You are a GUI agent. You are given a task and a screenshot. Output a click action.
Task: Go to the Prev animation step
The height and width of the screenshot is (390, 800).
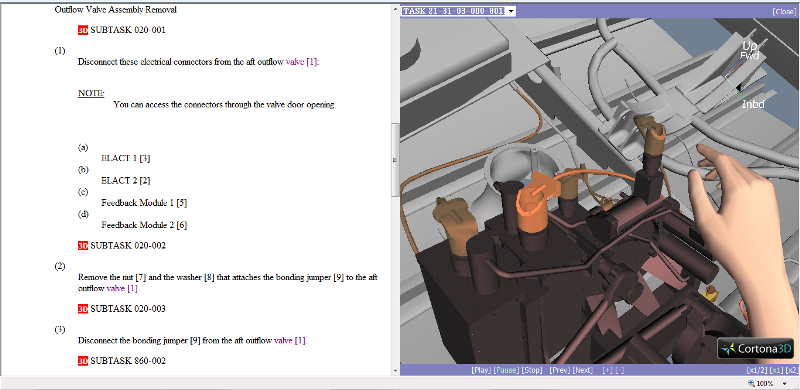[x=560, y=370]
